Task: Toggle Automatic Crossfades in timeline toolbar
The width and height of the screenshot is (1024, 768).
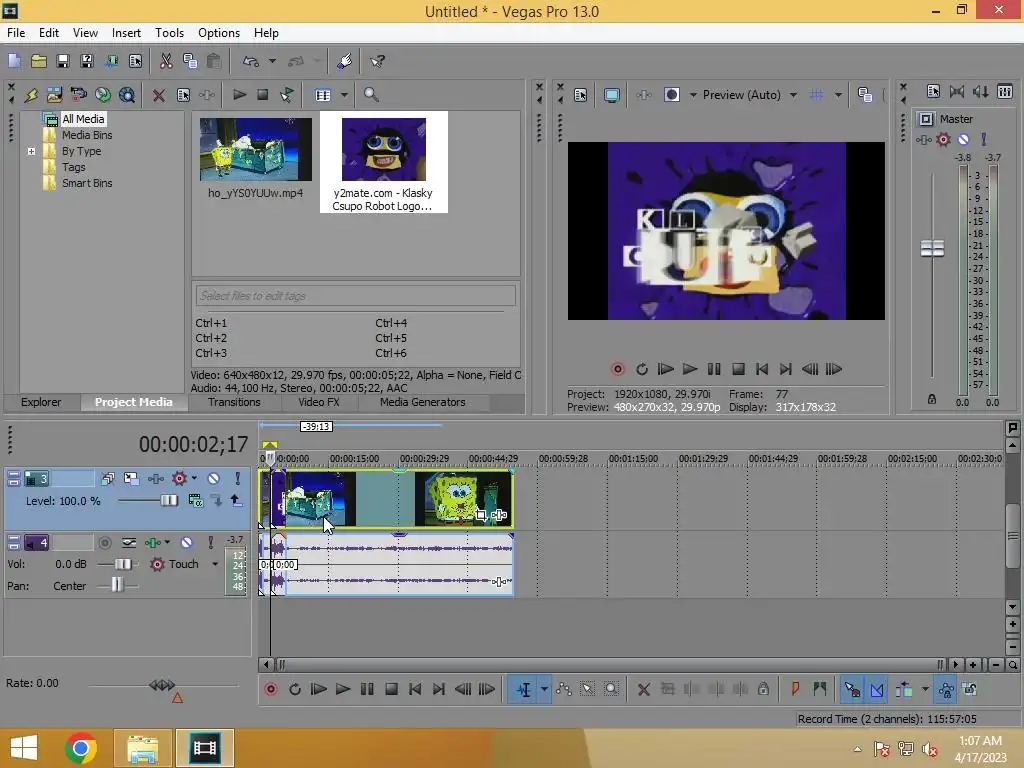Action: coord(876,689)
